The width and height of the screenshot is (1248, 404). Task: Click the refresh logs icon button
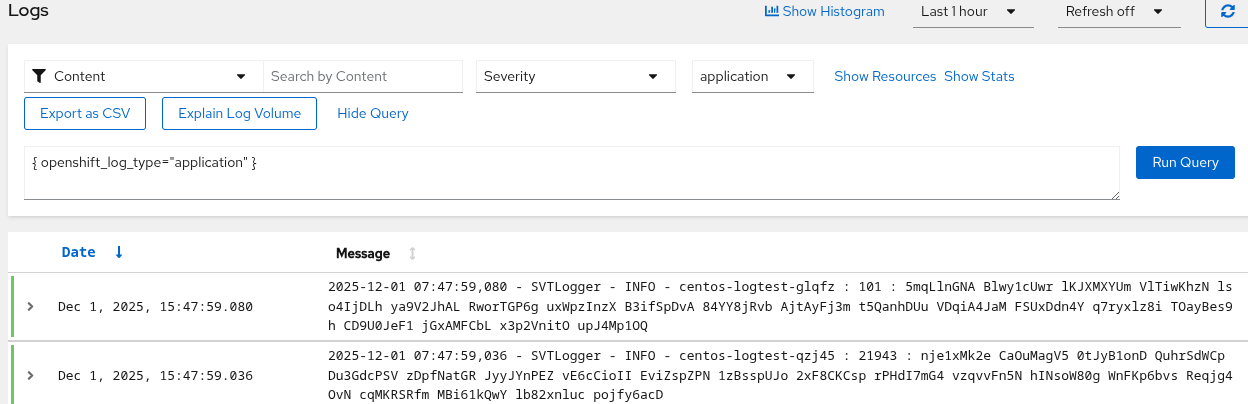pos(1227,12)
